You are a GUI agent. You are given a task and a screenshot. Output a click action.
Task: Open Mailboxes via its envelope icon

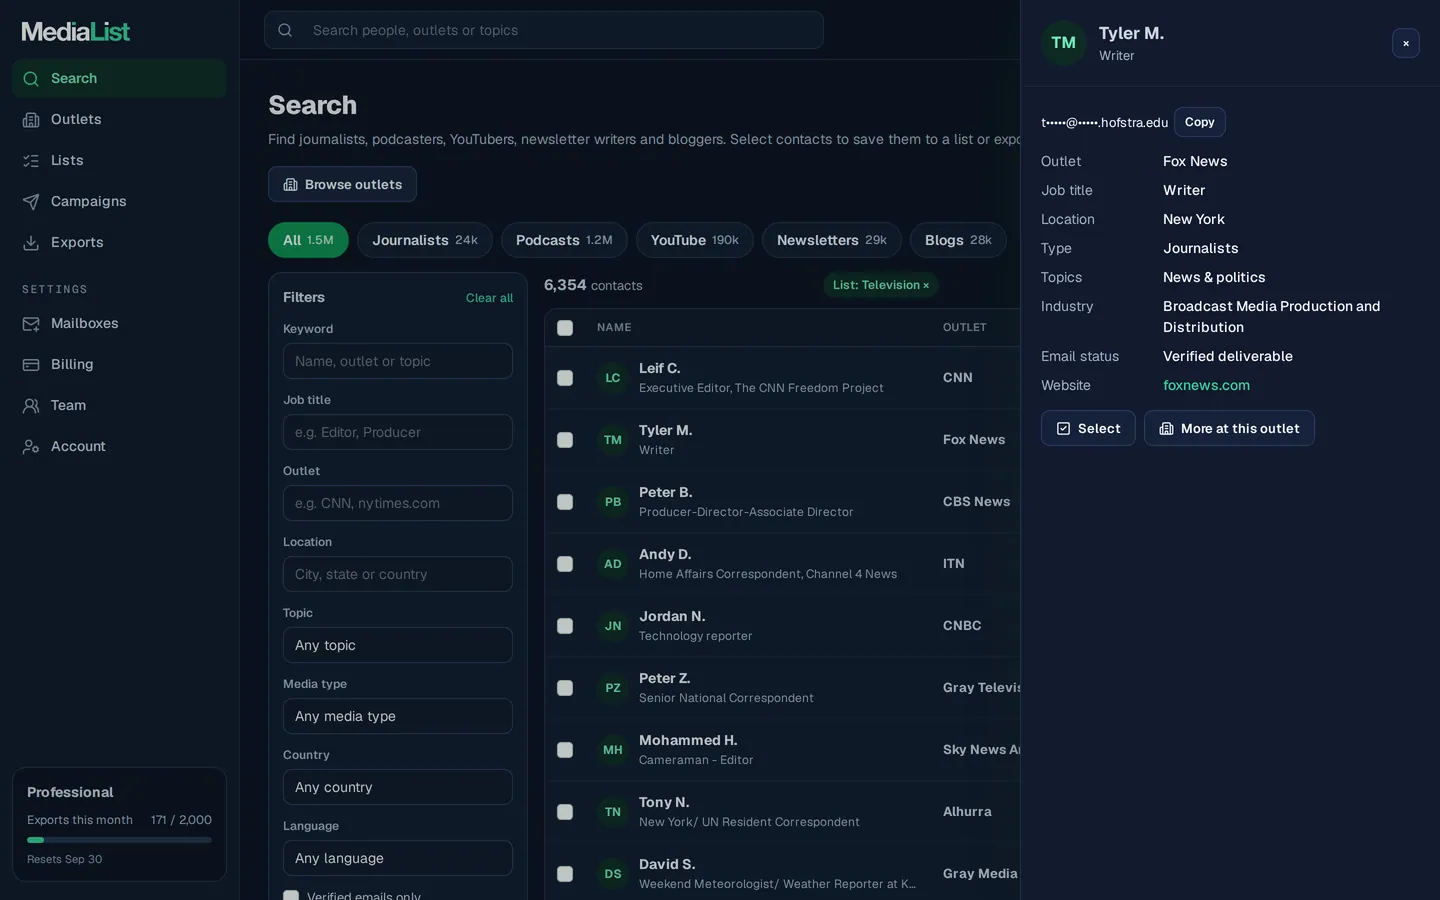point(31,324)
